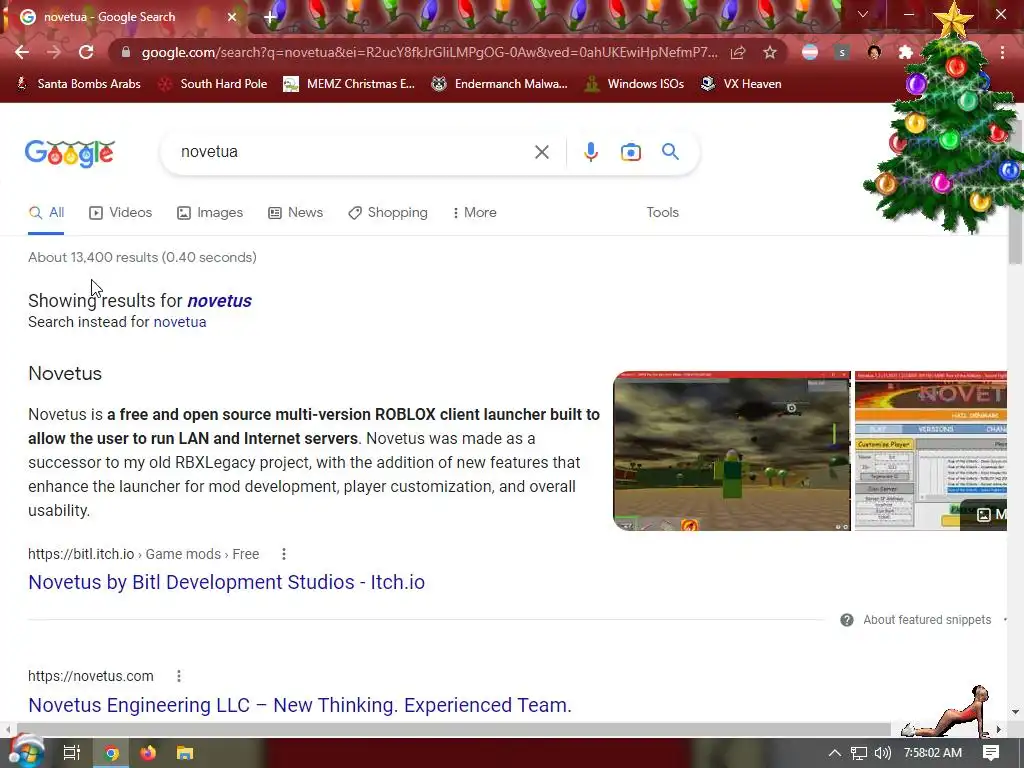Click into the novetua search box

pyautogui.click(x=353, y=152)
